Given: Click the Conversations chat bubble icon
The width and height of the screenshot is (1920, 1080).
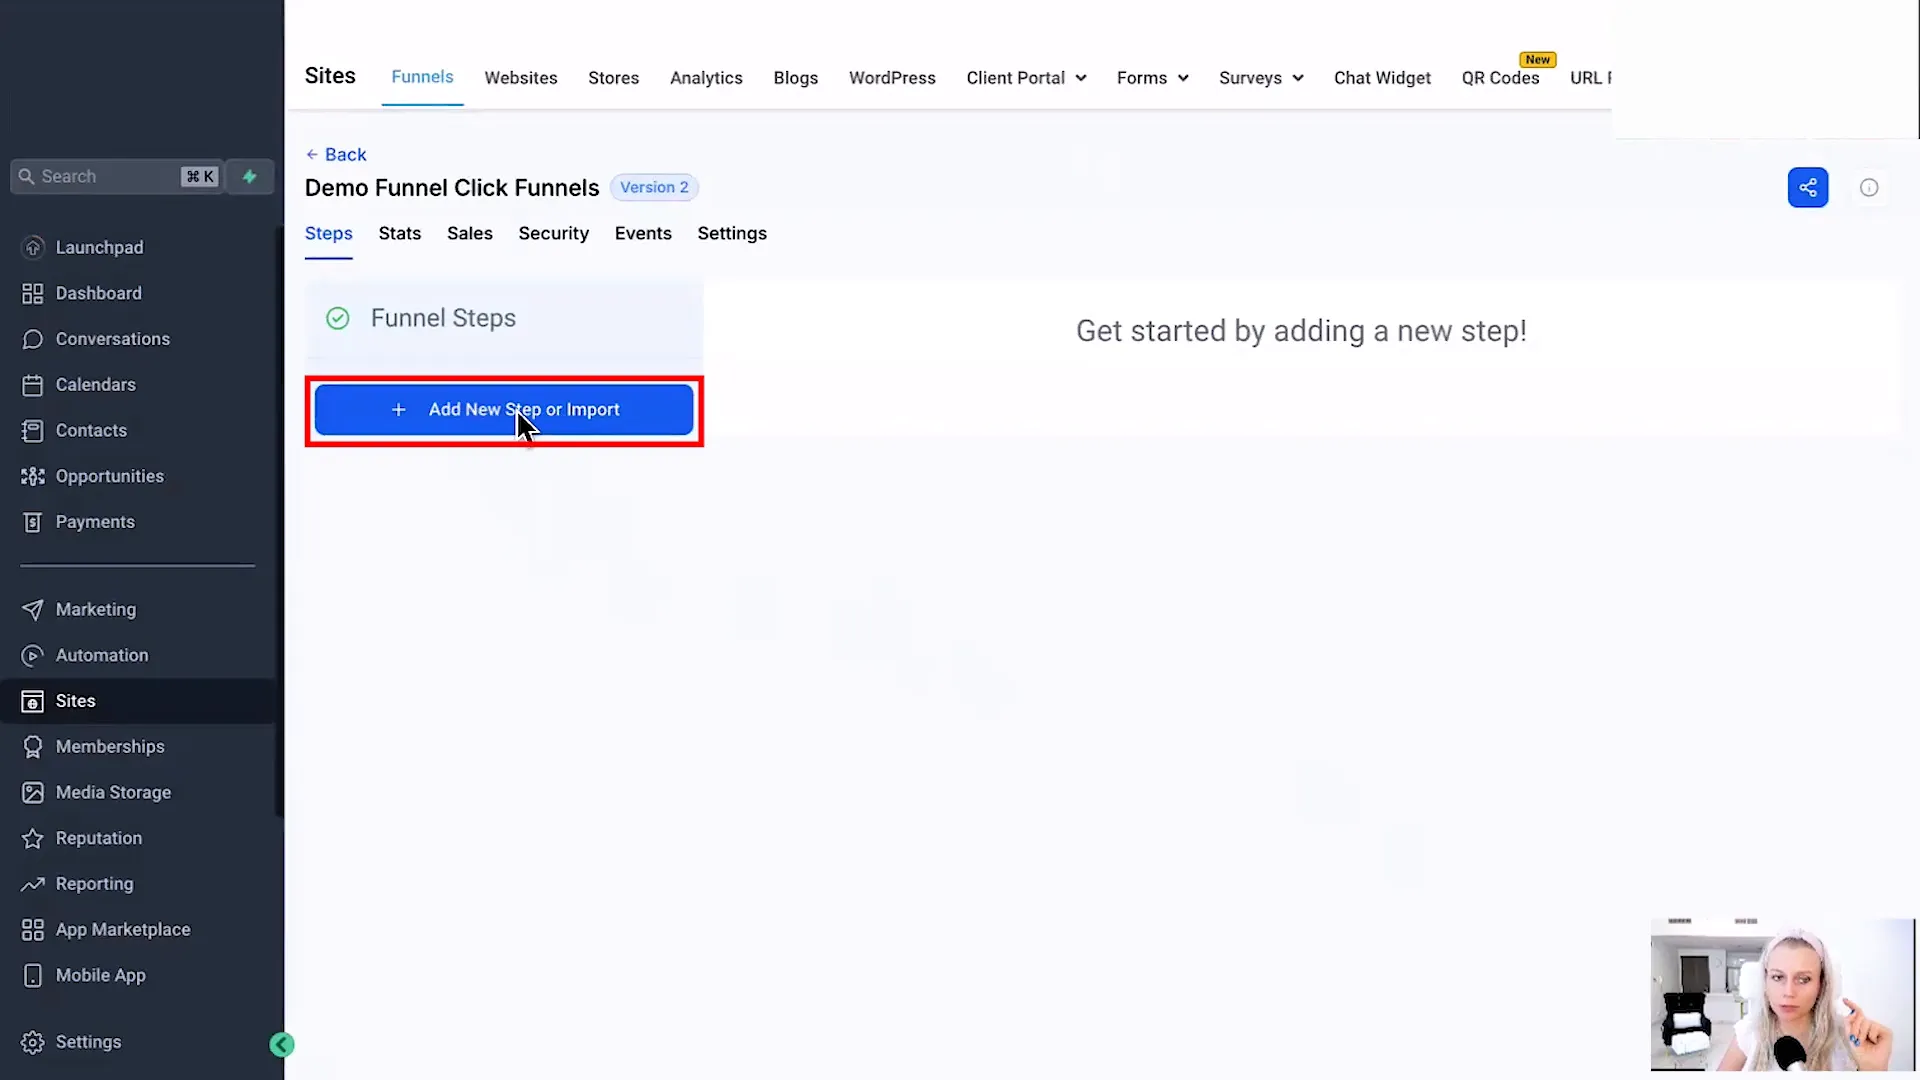Looking at the screenshot, I should [x=33, y=339].
